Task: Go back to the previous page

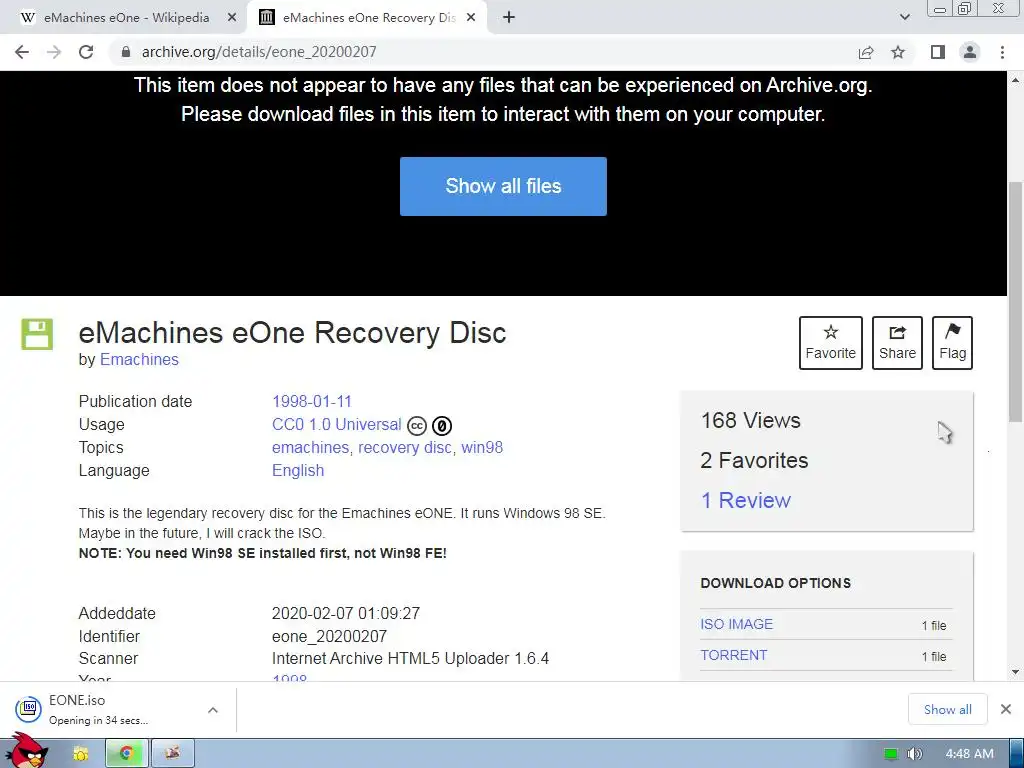Action: coord(22,52)
